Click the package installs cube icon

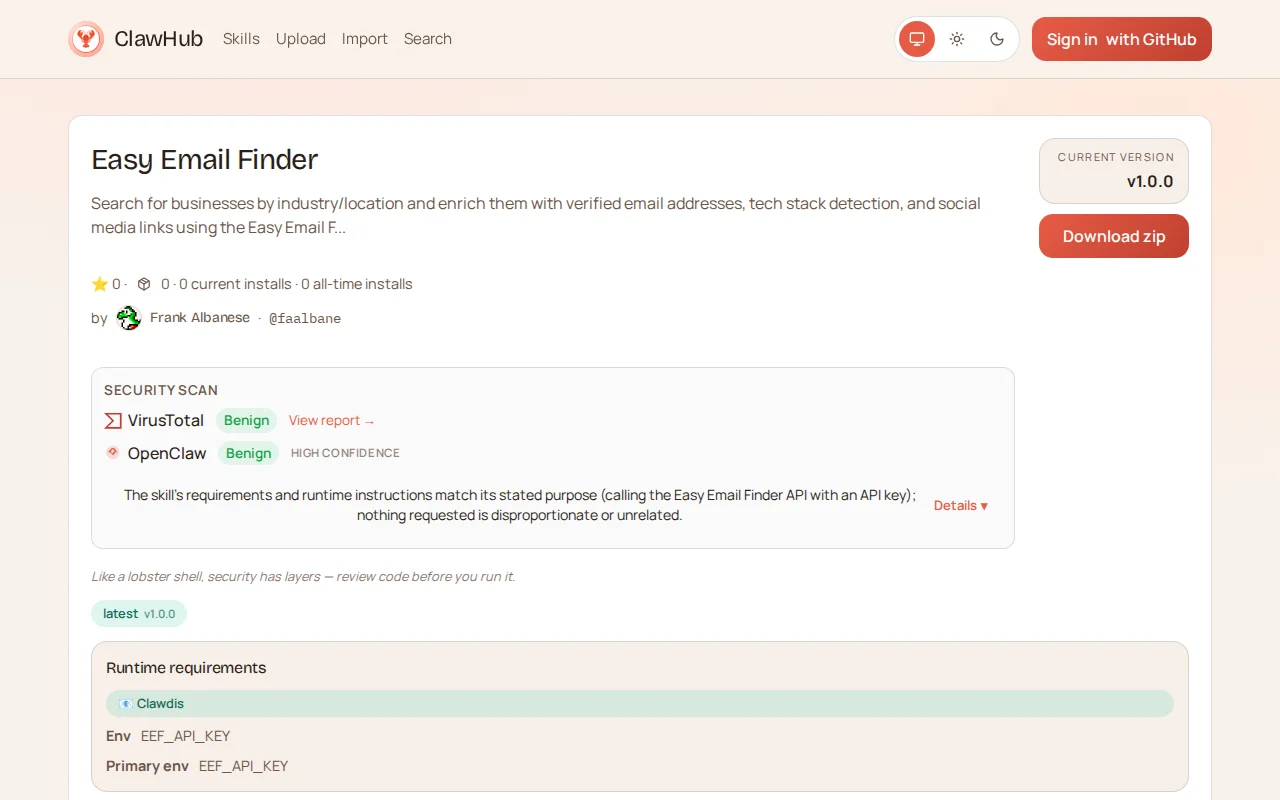(144, 284)
